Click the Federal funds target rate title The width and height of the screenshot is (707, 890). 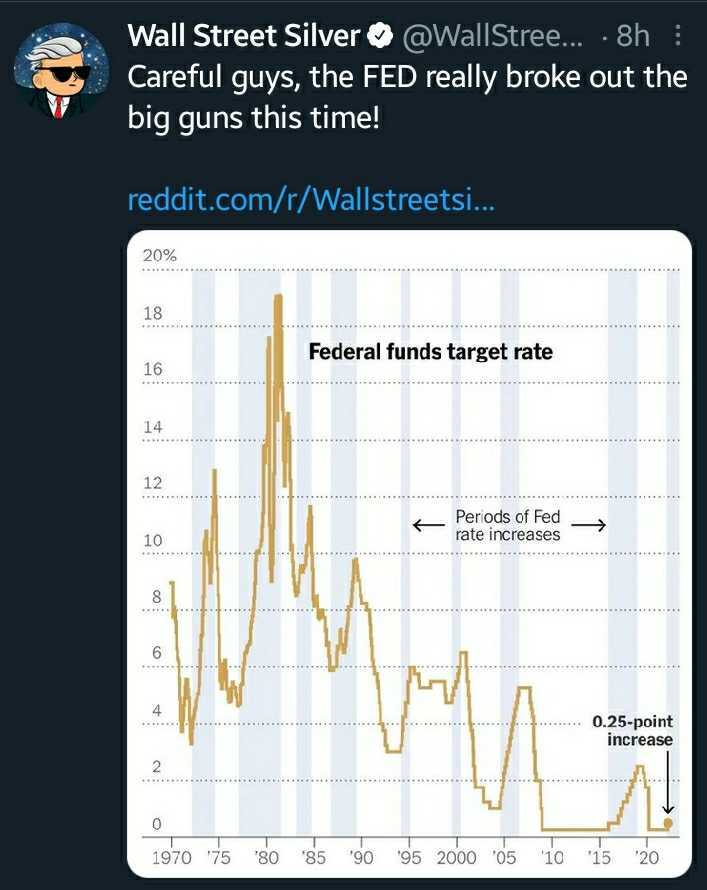coord(430,352)
